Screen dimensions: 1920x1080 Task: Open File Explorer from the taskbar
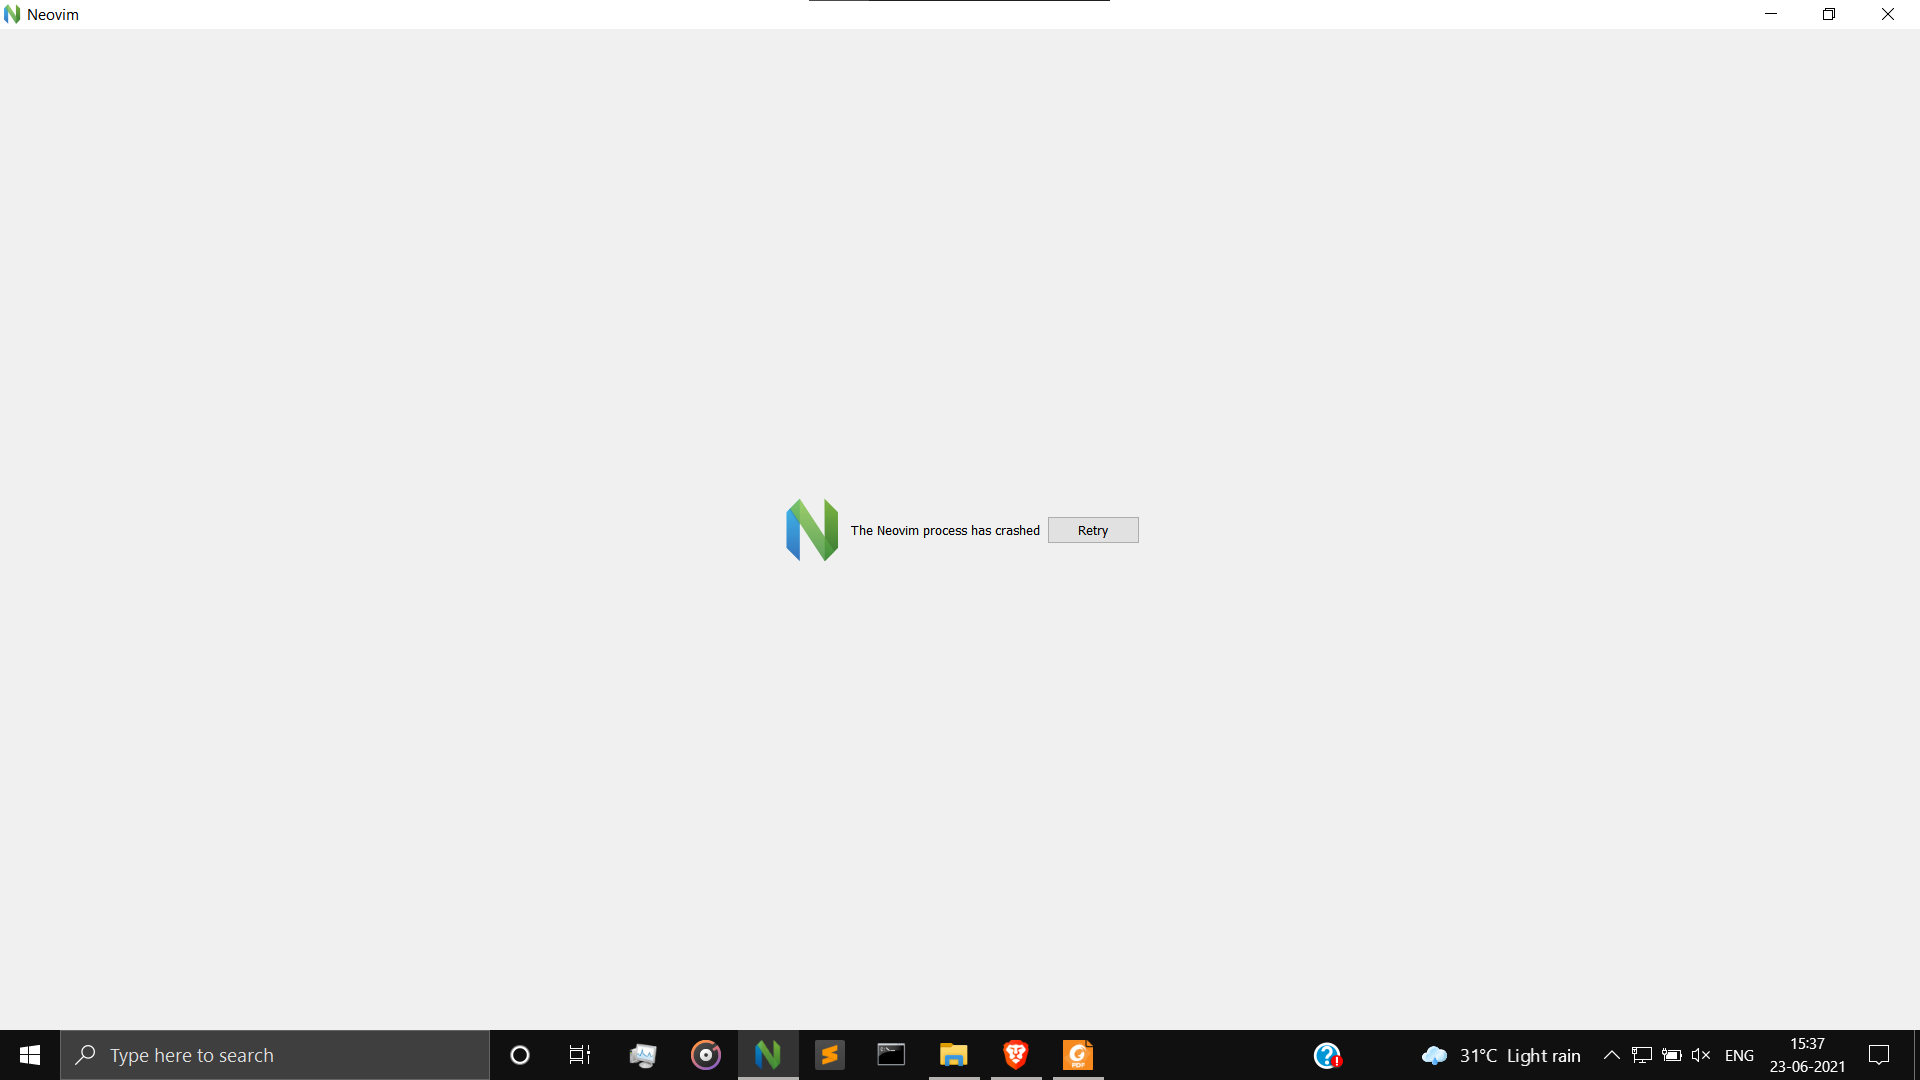tap(954, 1055)
